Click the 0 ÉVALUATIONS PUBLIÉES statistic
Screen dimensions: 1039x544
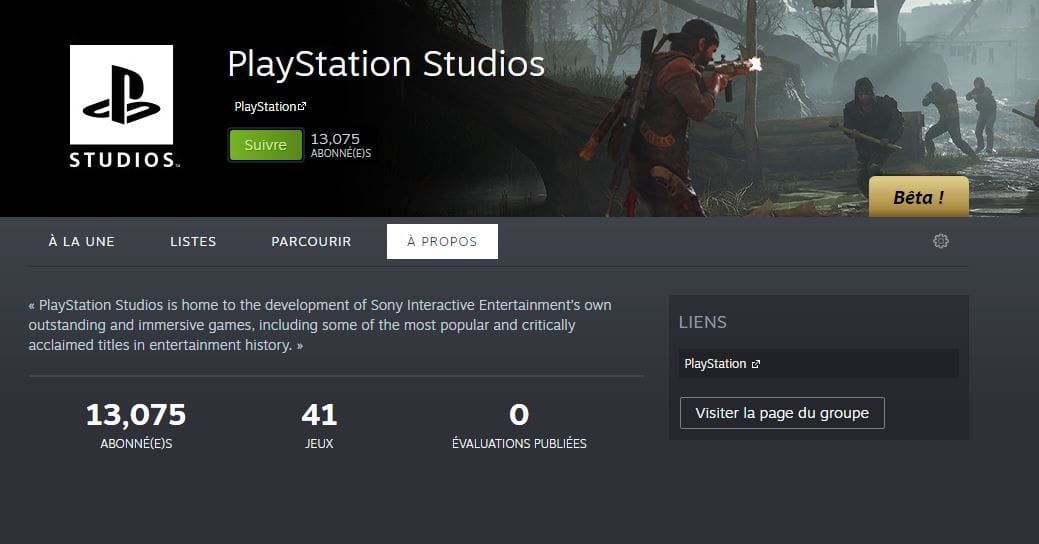(x=519, y=425)
